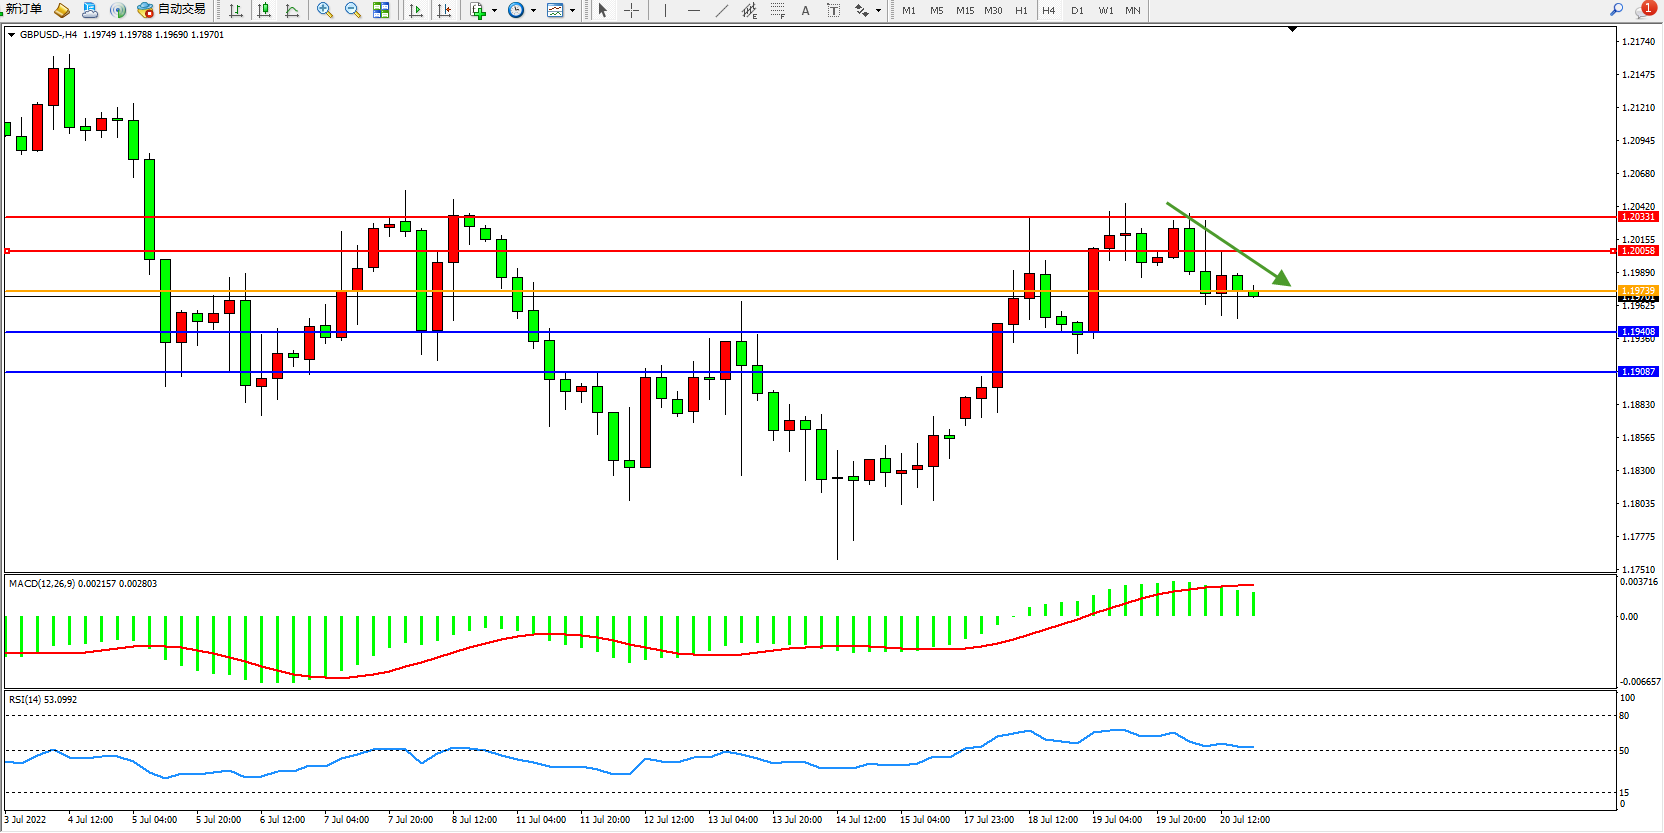Open search with the magnifier icon
The height and width of the screenshot is (833, 1664).
pyautogui.click(x=1616, y=10)
